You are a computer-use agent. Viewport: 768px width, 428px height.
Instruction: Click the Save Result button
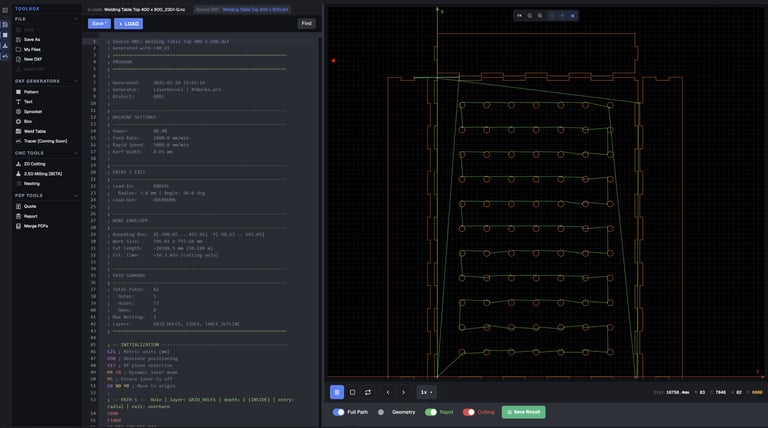(523, 412)
